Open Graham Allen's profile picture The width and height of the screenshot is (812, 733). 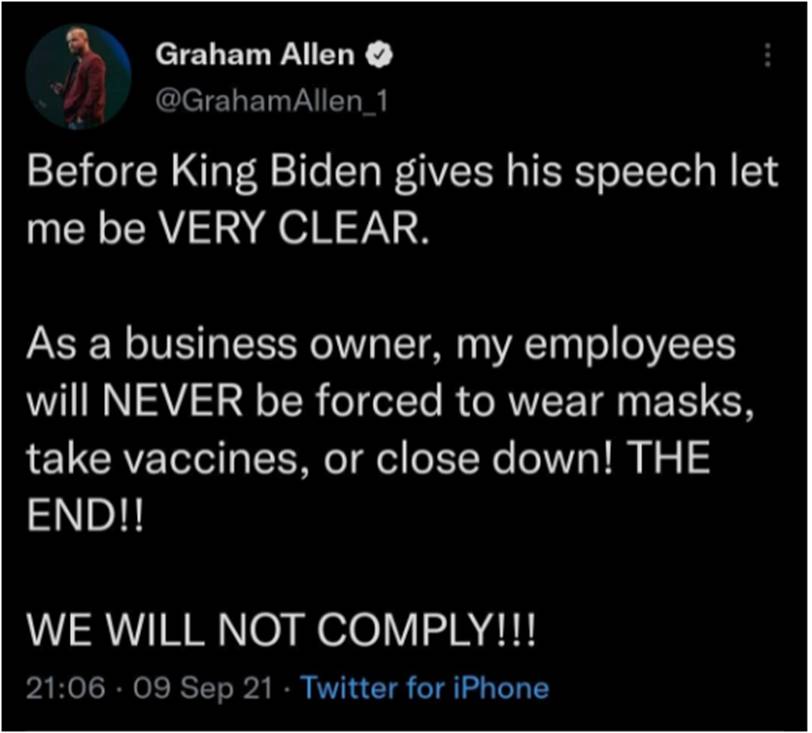78,78
